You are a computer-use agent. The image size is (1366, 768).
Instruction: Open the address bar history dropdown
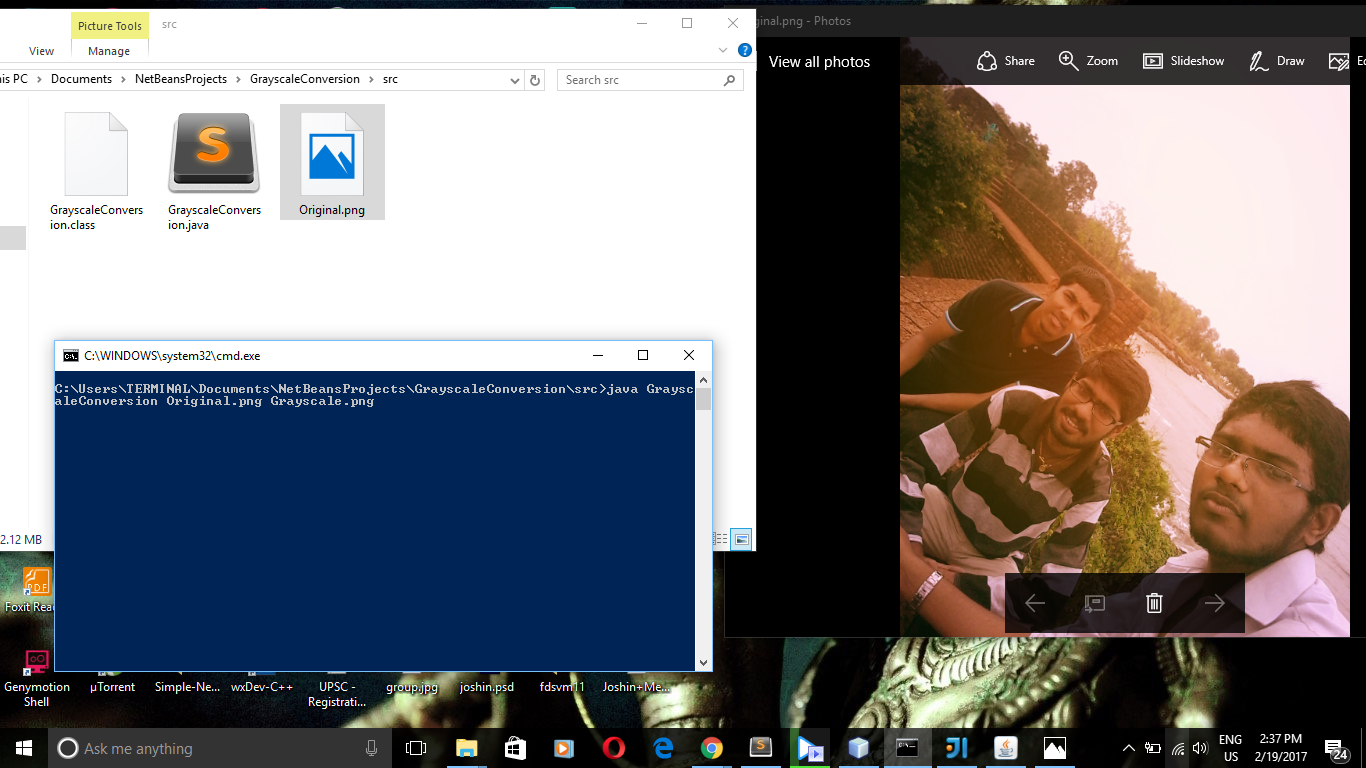coord(515,80)
